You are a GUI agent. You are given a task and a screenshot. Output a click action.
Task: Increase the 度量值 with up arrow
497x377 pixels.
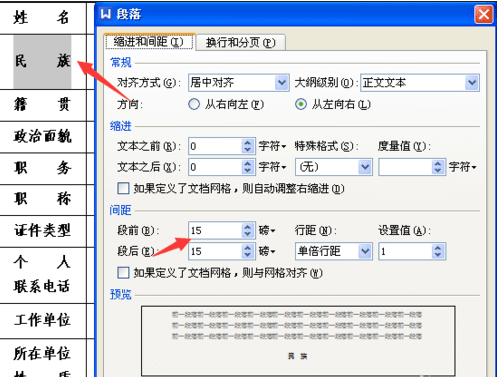pos(438,163)
